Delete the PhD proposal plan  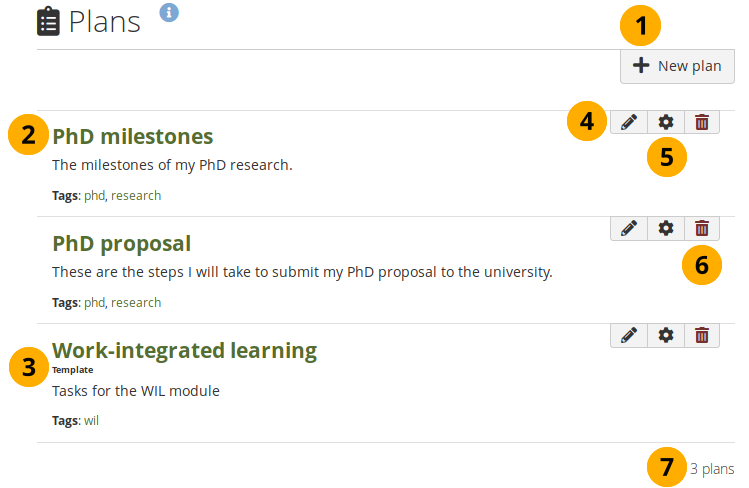tap(702, 228)
